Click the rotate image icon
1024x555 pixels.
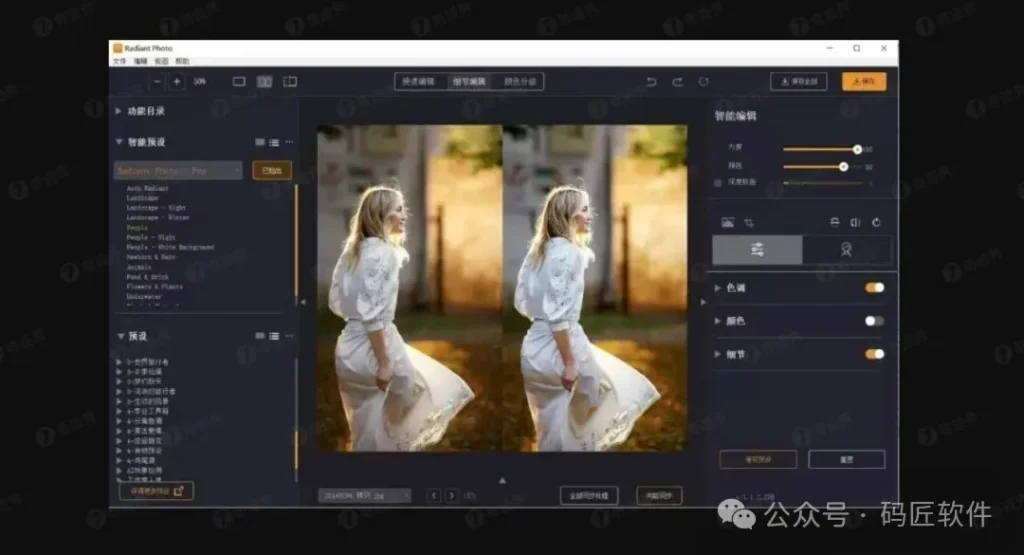(877, 222)
